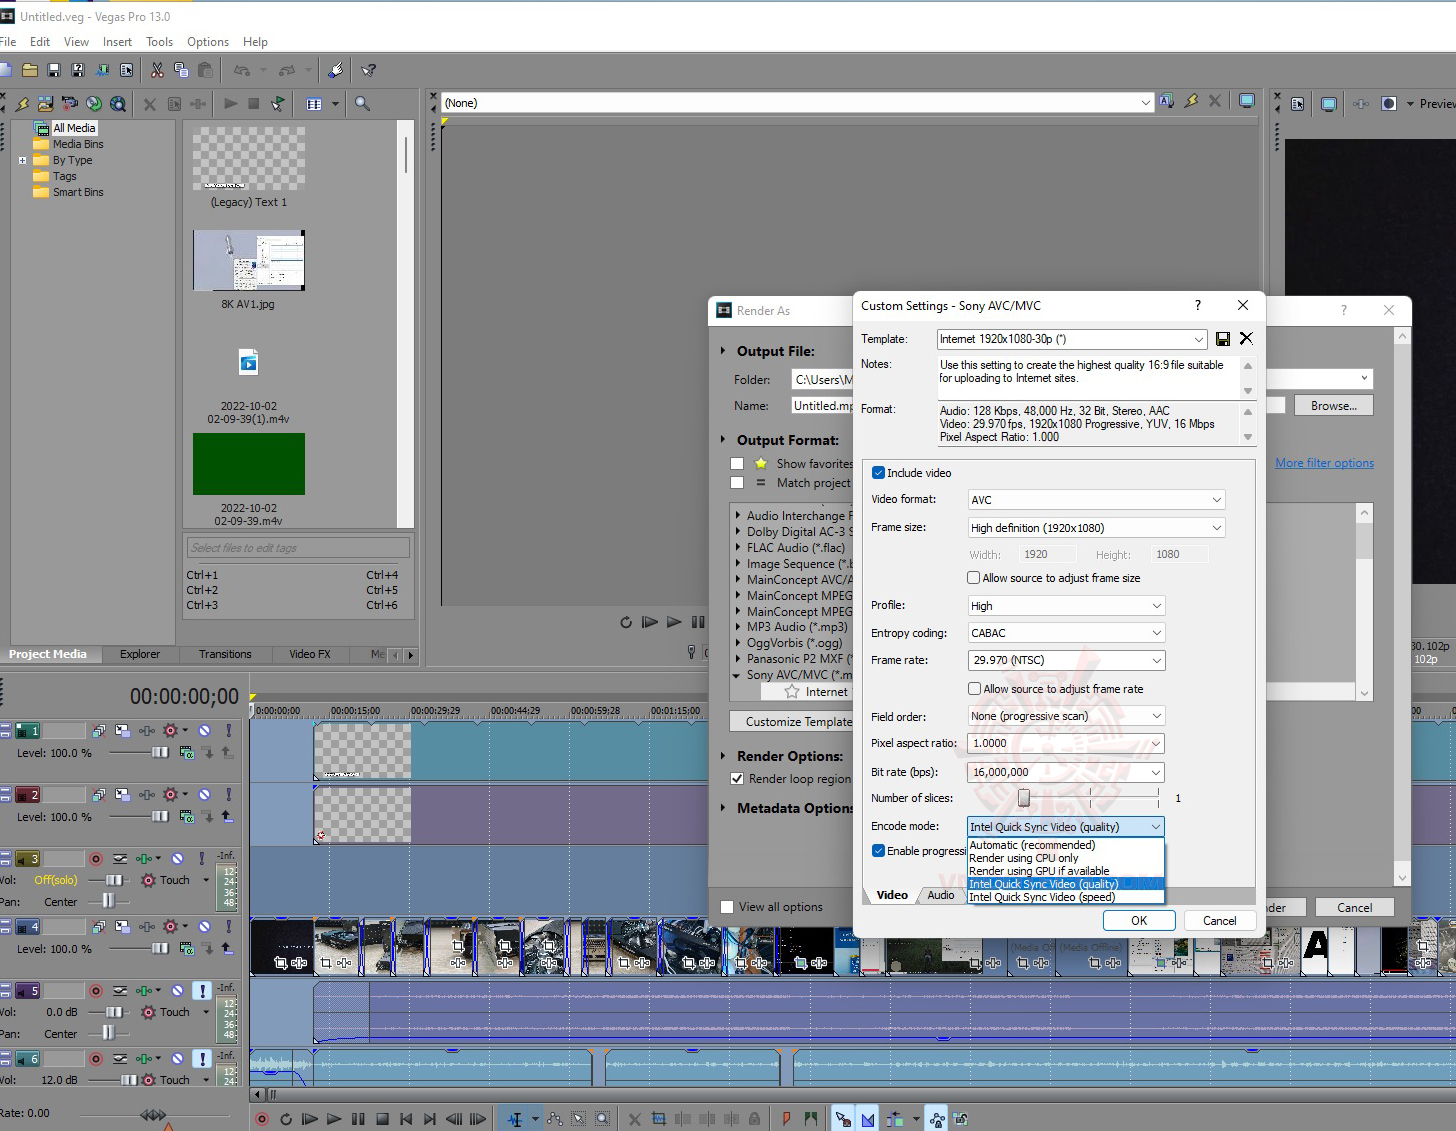
Task: Toggle Auto Ripple icon in bottom toolbar
Action: 895,1119
